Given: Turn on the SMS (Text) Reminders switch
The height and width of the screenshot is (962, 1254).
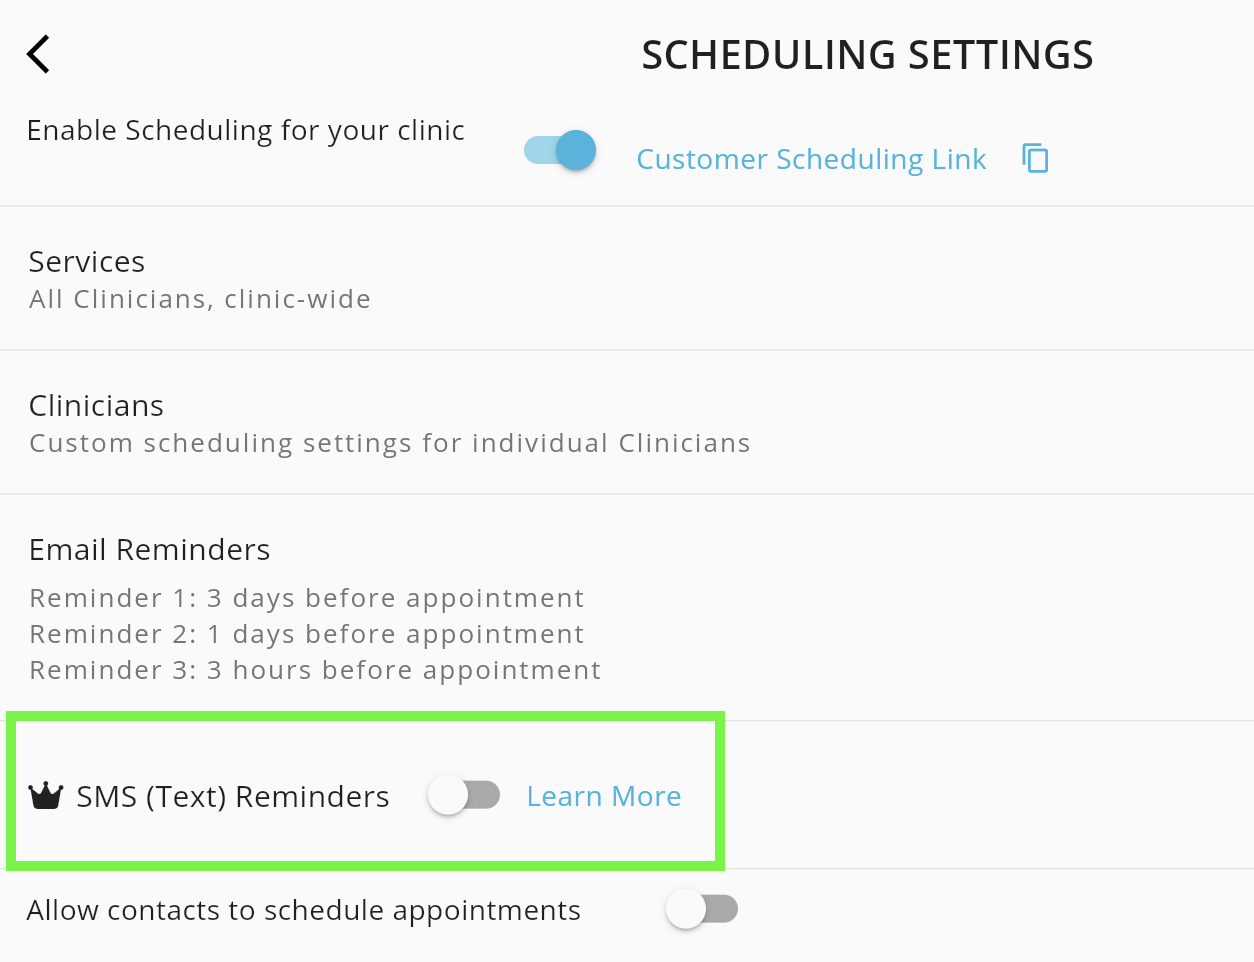Looking at the screenshot, I should pos(464,796).
